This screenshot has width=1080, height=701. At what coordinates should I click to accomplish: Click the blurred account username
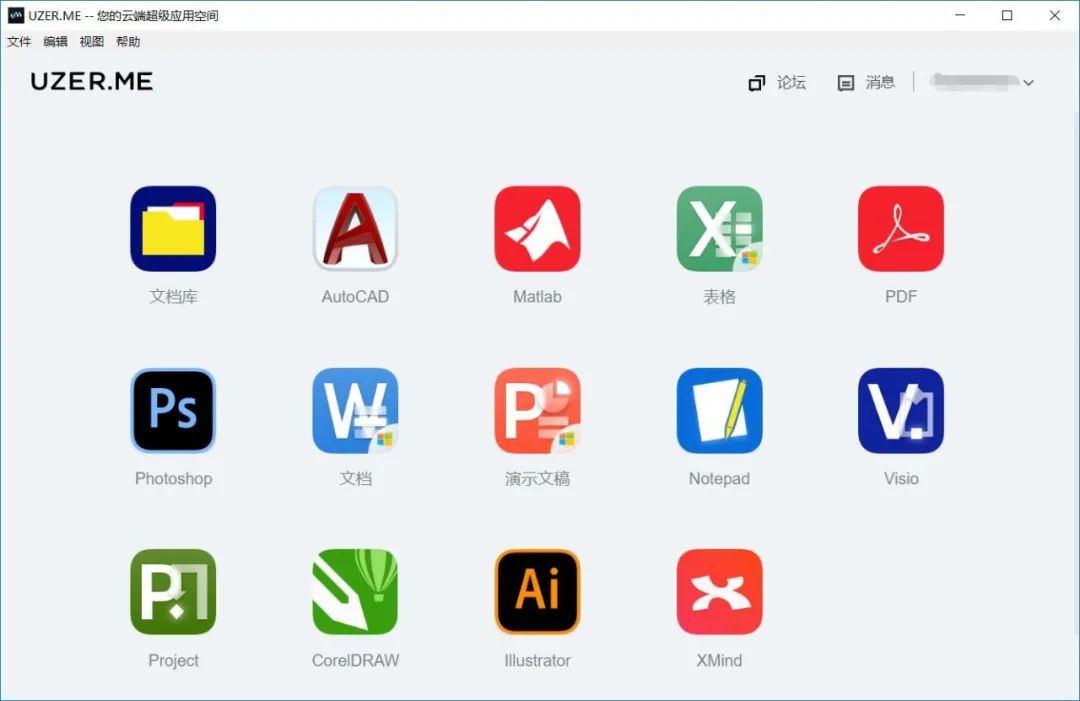(x=975, y=82)
